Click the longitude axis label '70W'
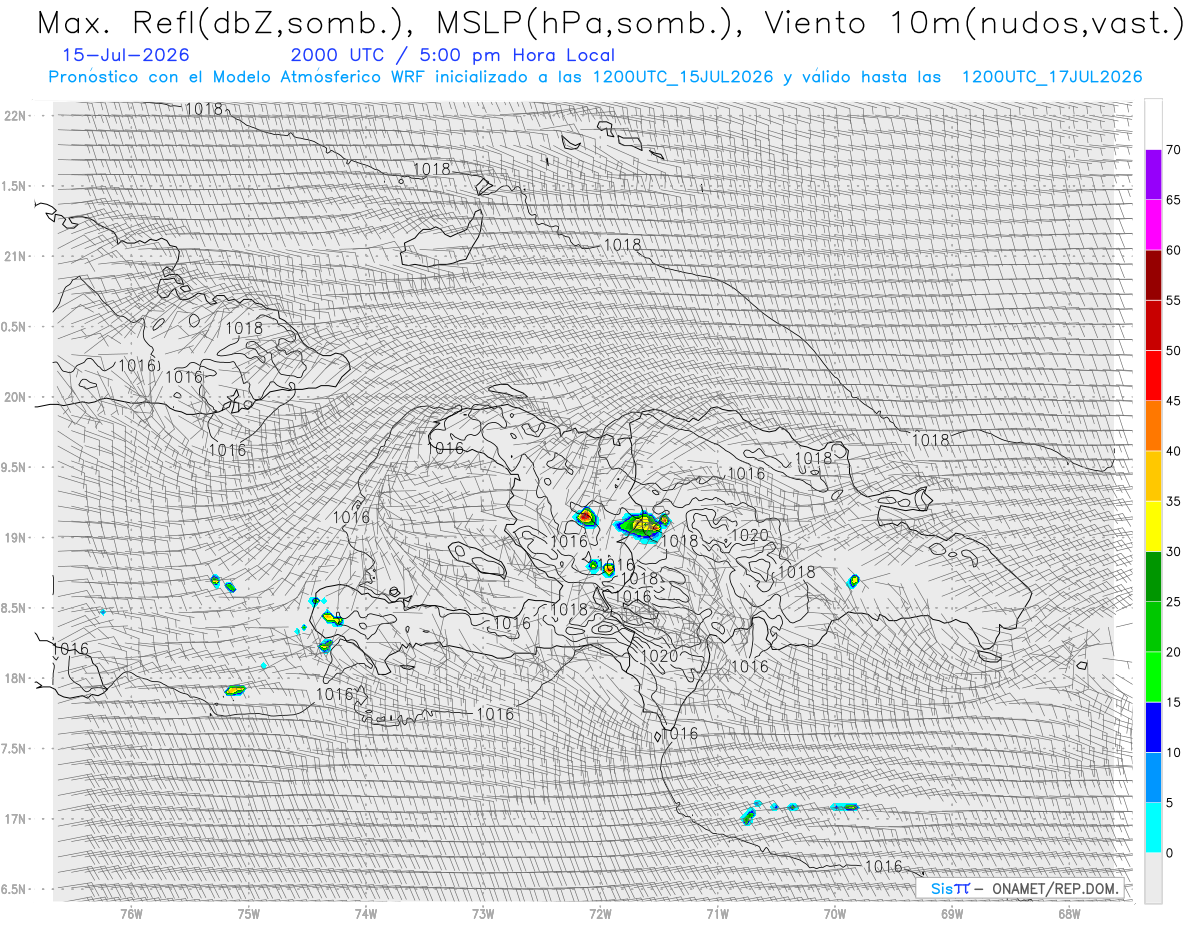Viewport: 1200px width, 927px height. click(x=835, y=914)
